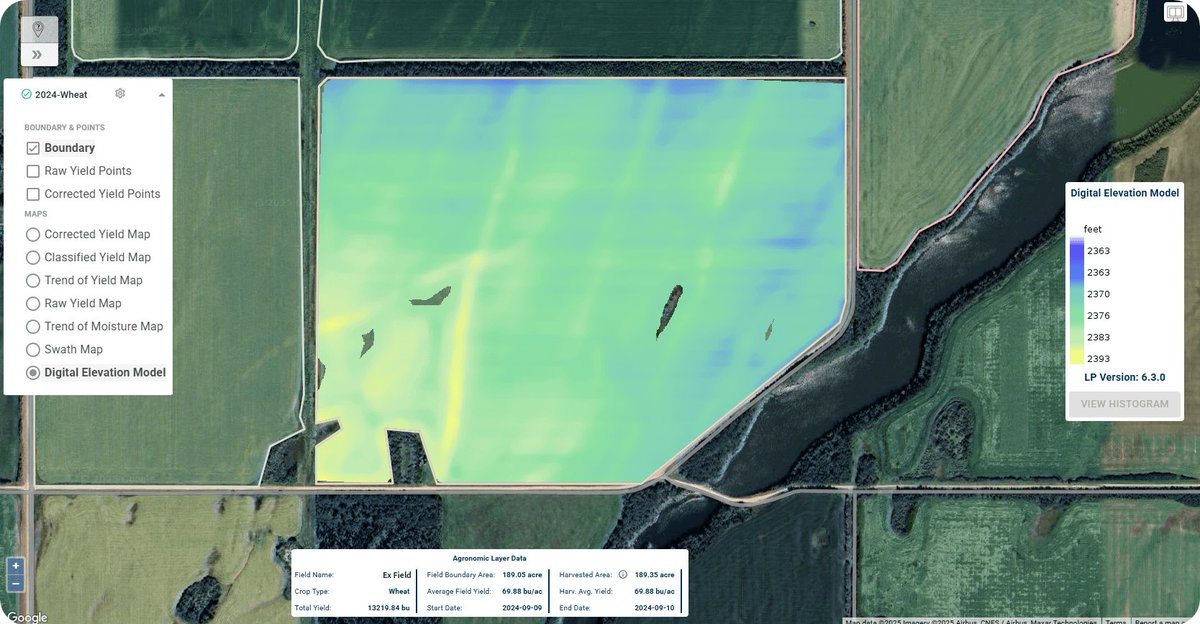Viewport: 1200px width, 624px height.
Task: Switch to the Swath Map layer
Action: [x=33, y=349]
